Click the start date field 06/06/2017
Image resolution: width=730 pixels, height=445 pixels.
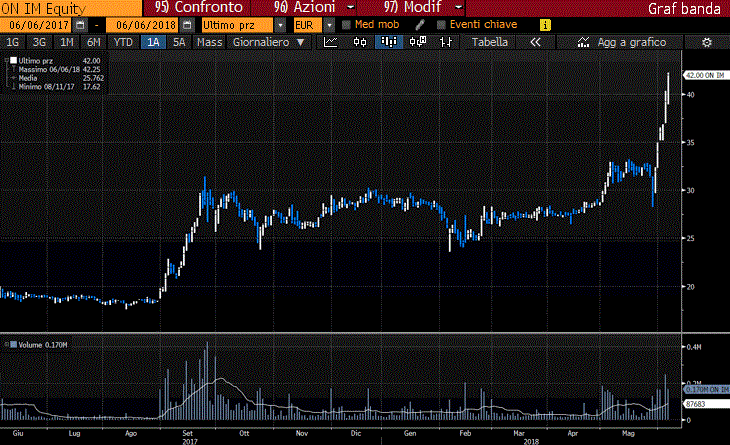click(x=38, y=24)
